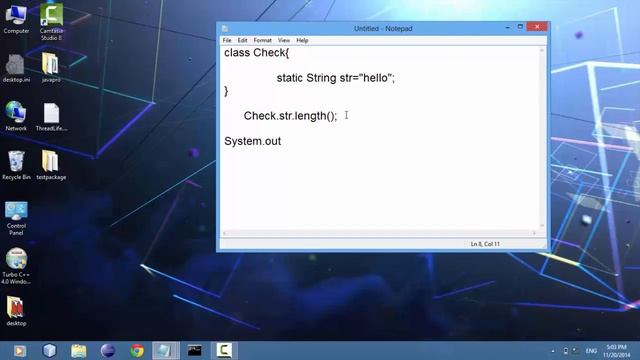Open File Explorer from the taskbar
640x360 pixels.
click(79, 351)
